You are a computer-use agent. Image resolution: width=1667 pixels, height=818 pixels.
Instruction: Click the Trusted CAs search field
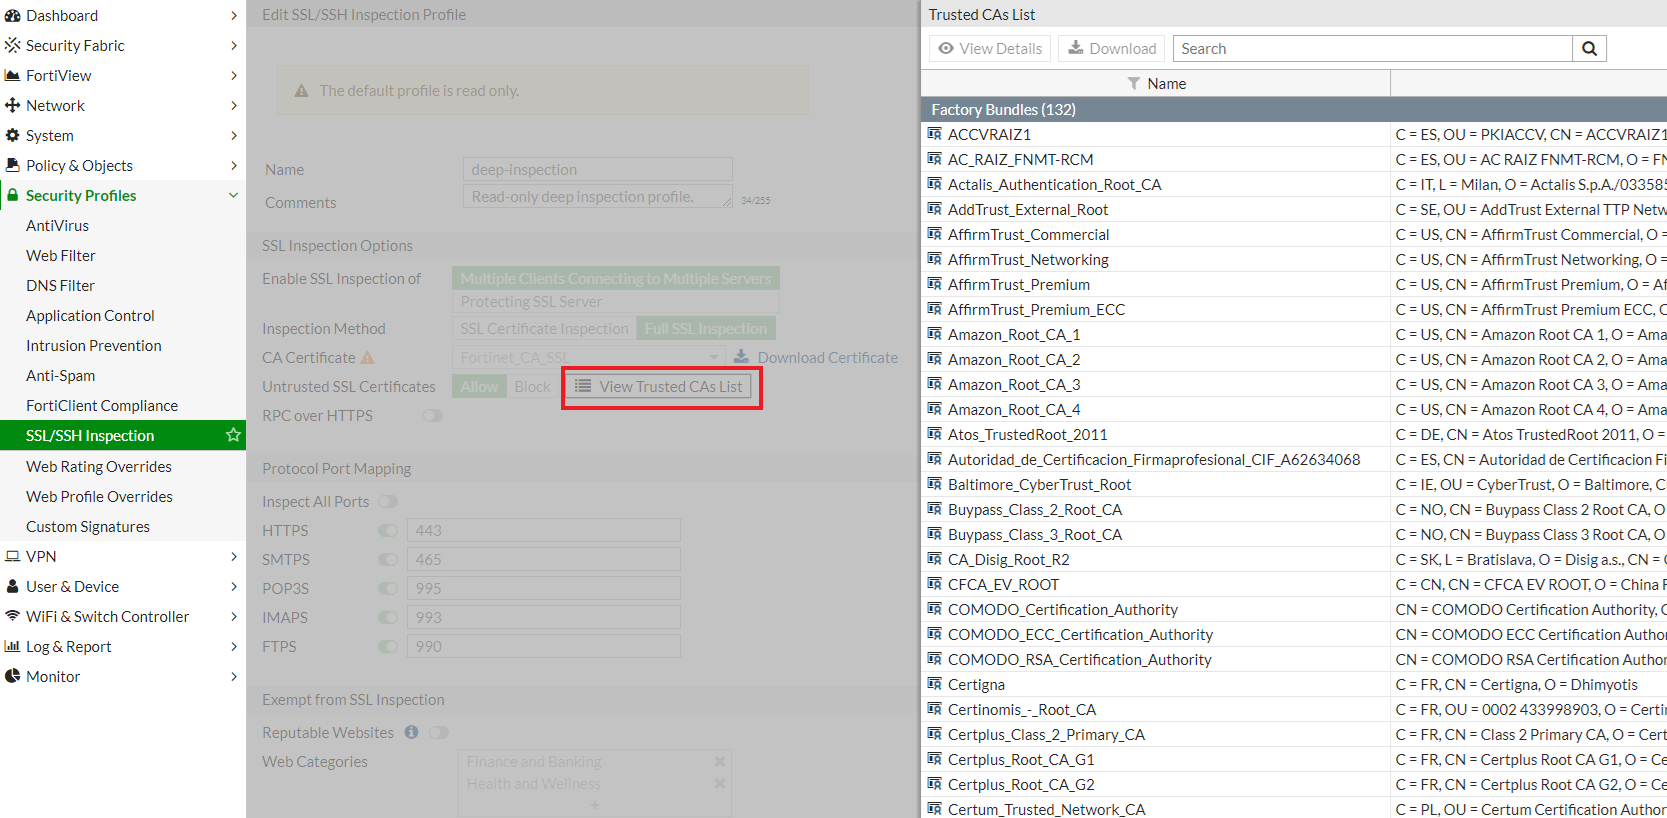pyautogui.click(x=1373, y=49)
